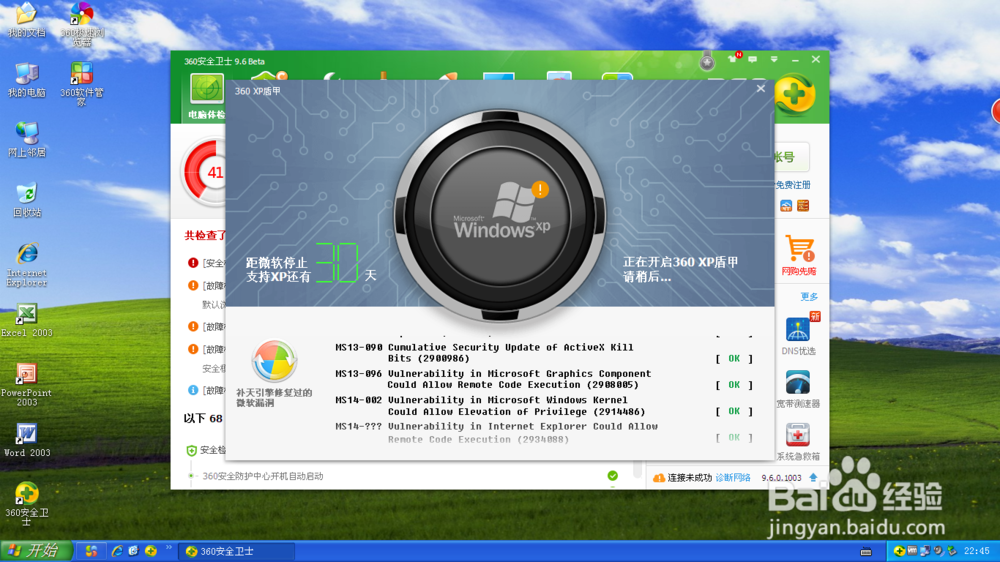Open the 开始 Start menu

click(36, 551)
